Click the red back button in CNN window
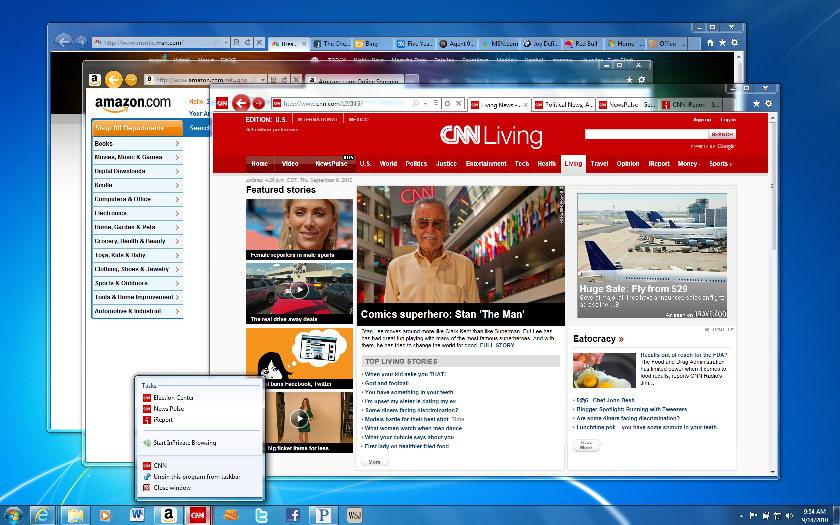 coord(240,103)
